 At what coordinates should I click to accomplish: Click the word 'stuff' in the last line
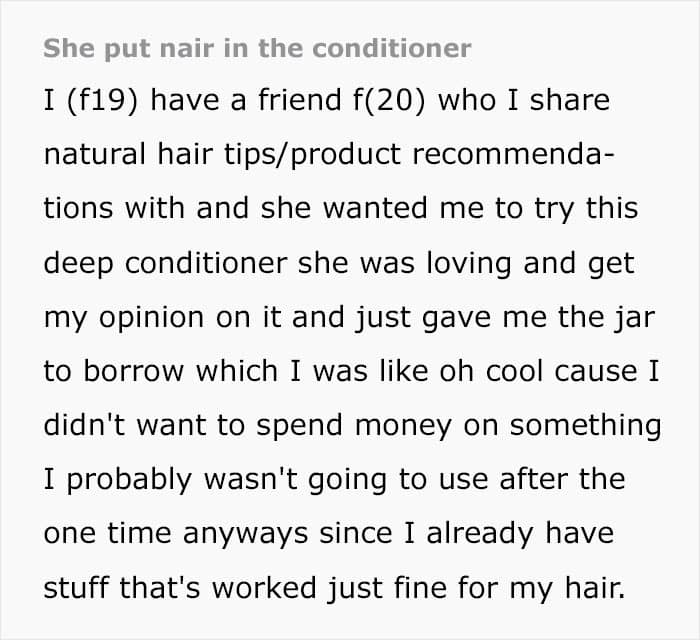coord(78,586)
